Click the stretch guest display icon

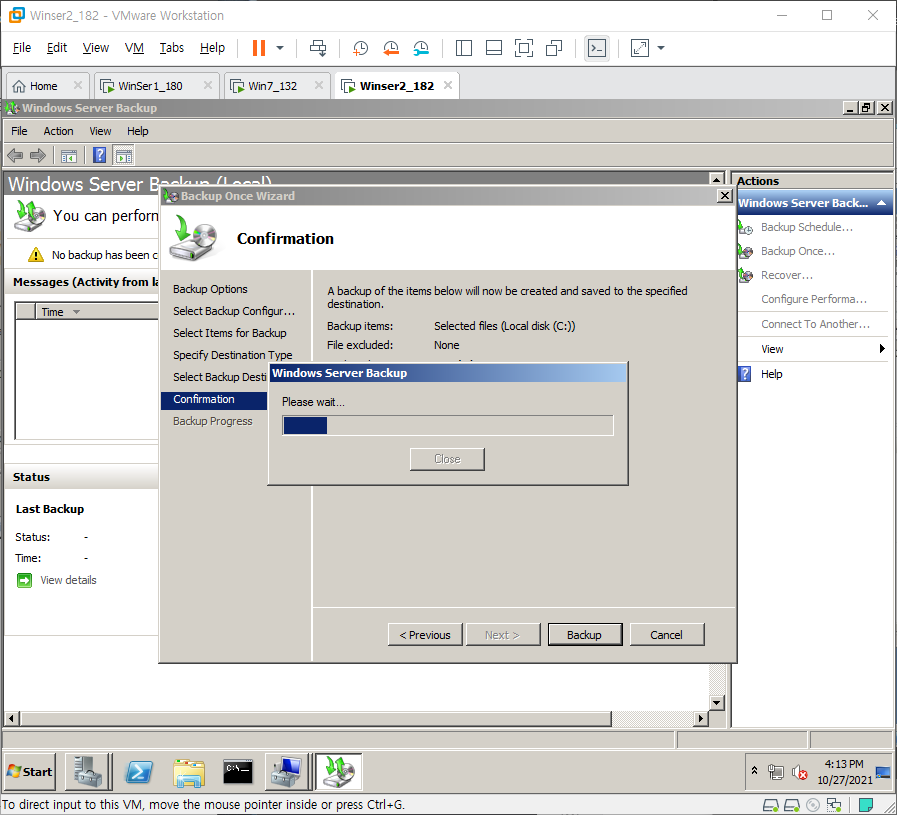click(640, 48)
